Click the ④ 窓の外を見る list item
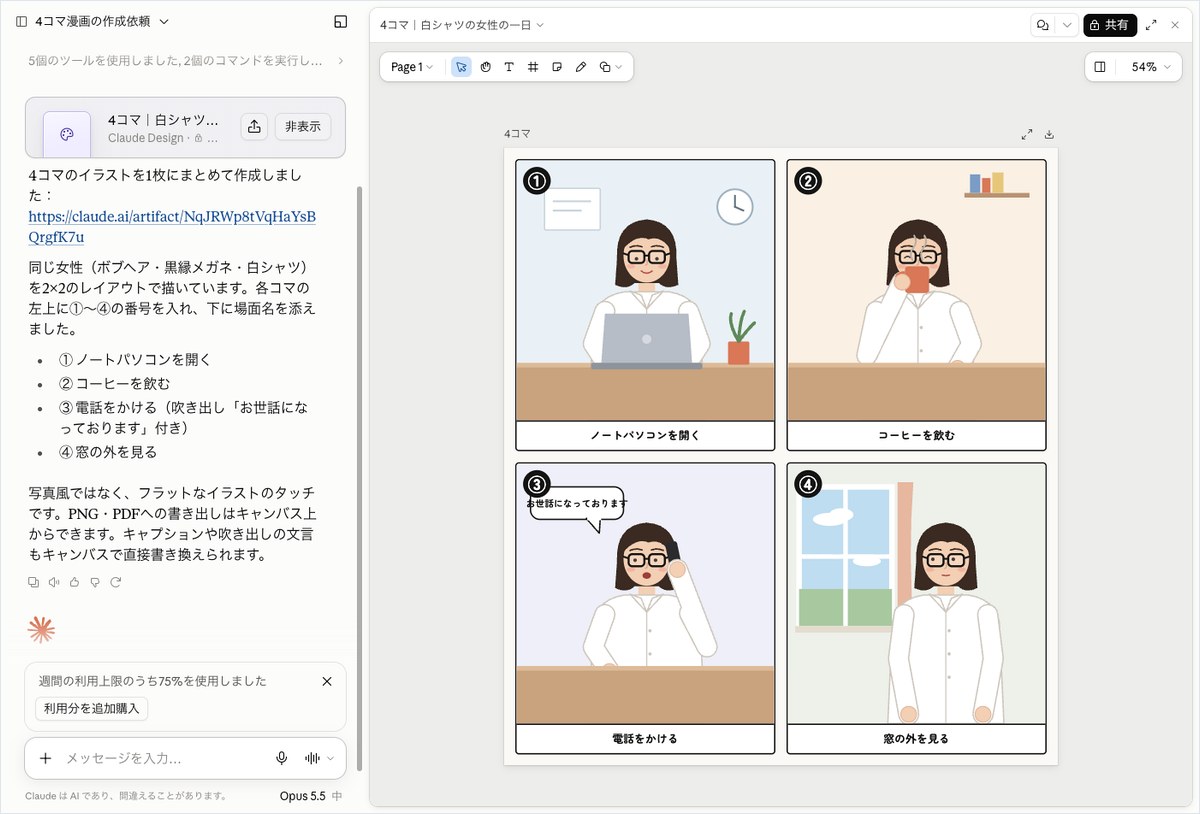The width and height of the screenshot is (1200, 814). click(108, 452)
